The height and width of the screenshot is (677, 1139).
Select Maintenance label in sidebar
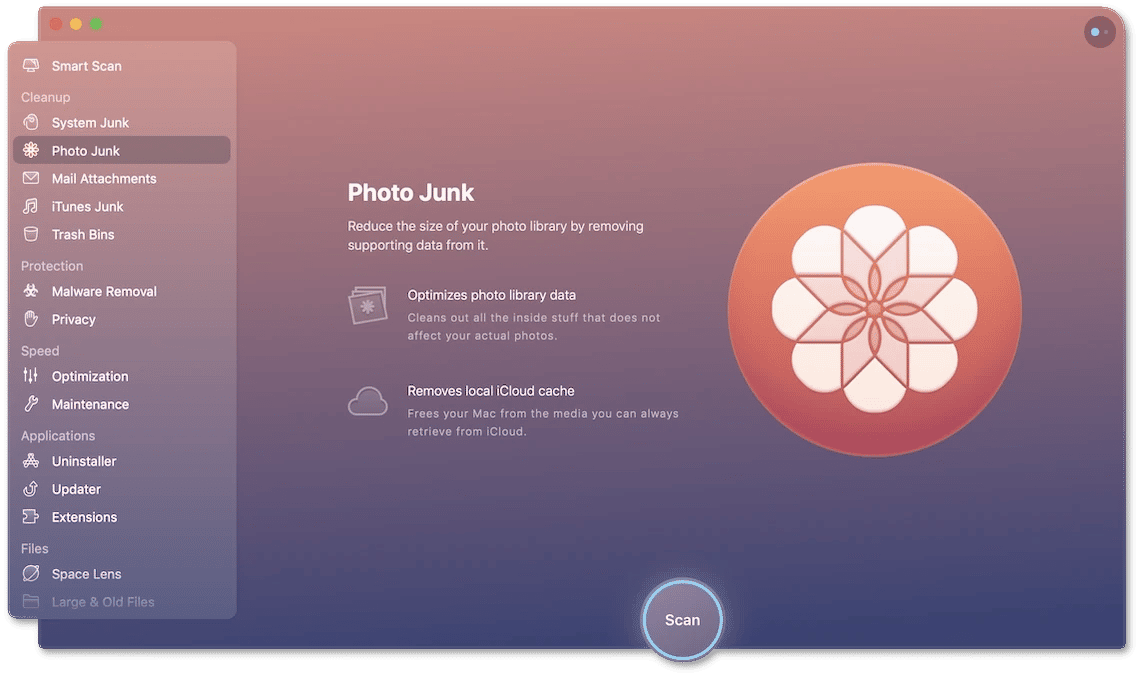pyautogui.click(x=90, y=404)
